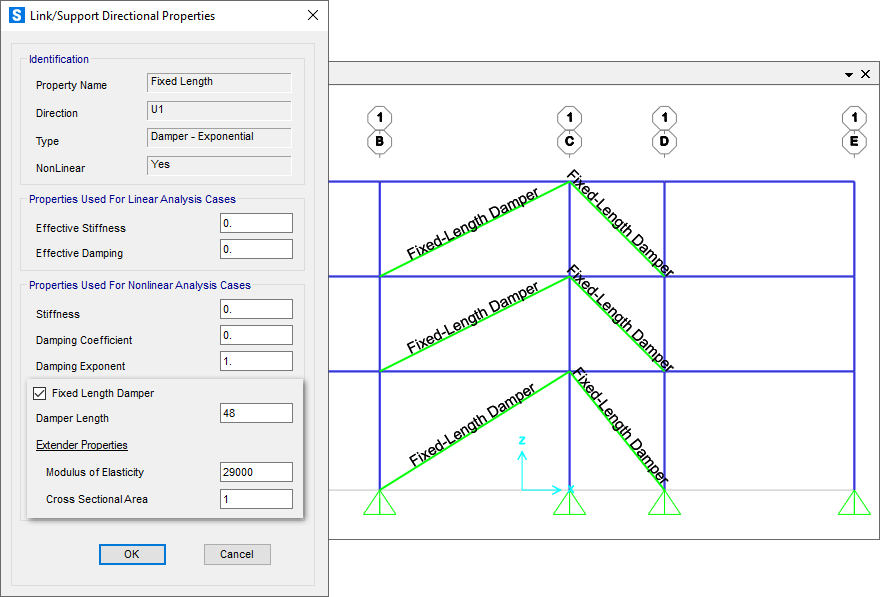Image resolution: width=880 pixels, height=597 pixels.
Task: Click the Type field showing Damper - Exponential
Action: 218,137
